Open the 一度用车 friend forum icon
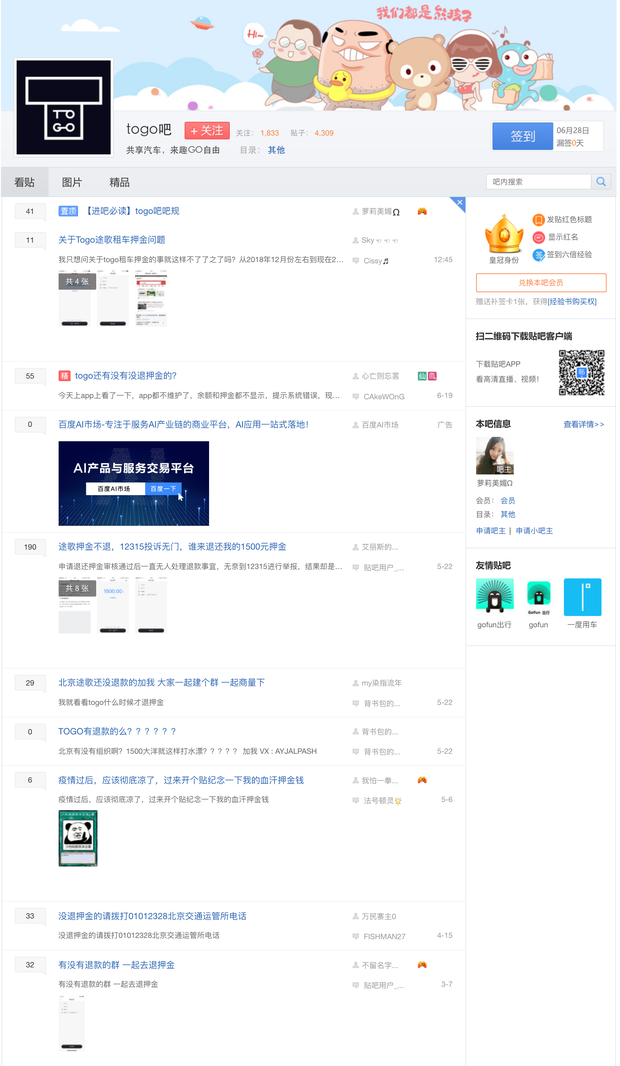This screenshot has width=620, height=1066. coord(583,597)
